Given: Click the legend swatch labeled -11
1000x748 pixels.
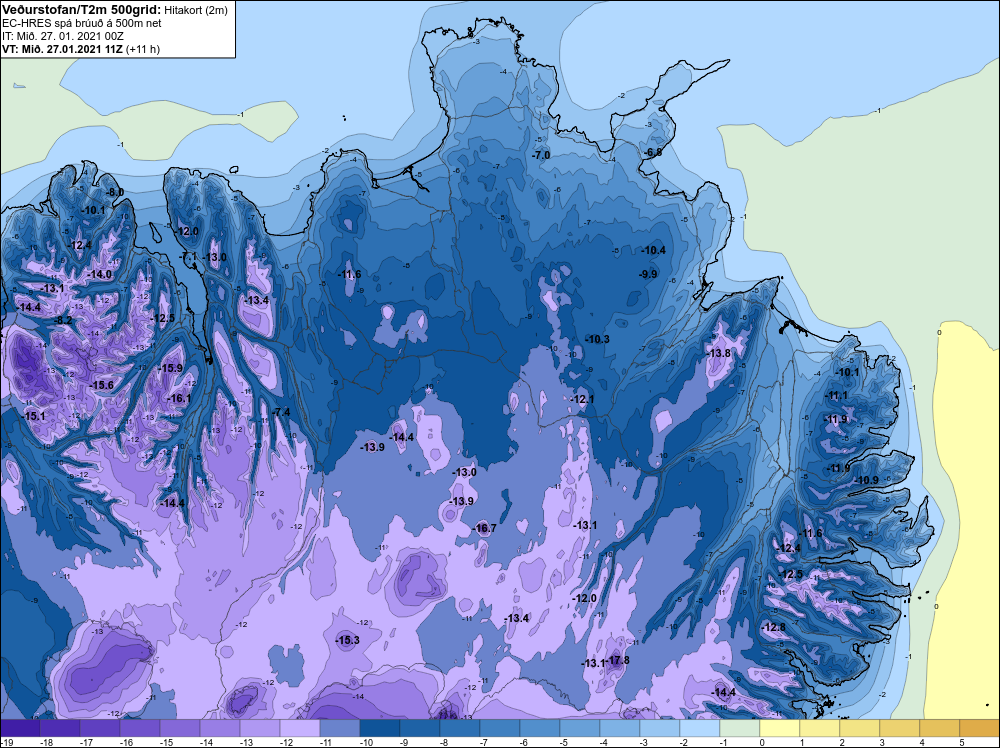Looking at the screenshot, I should [340, 729].
